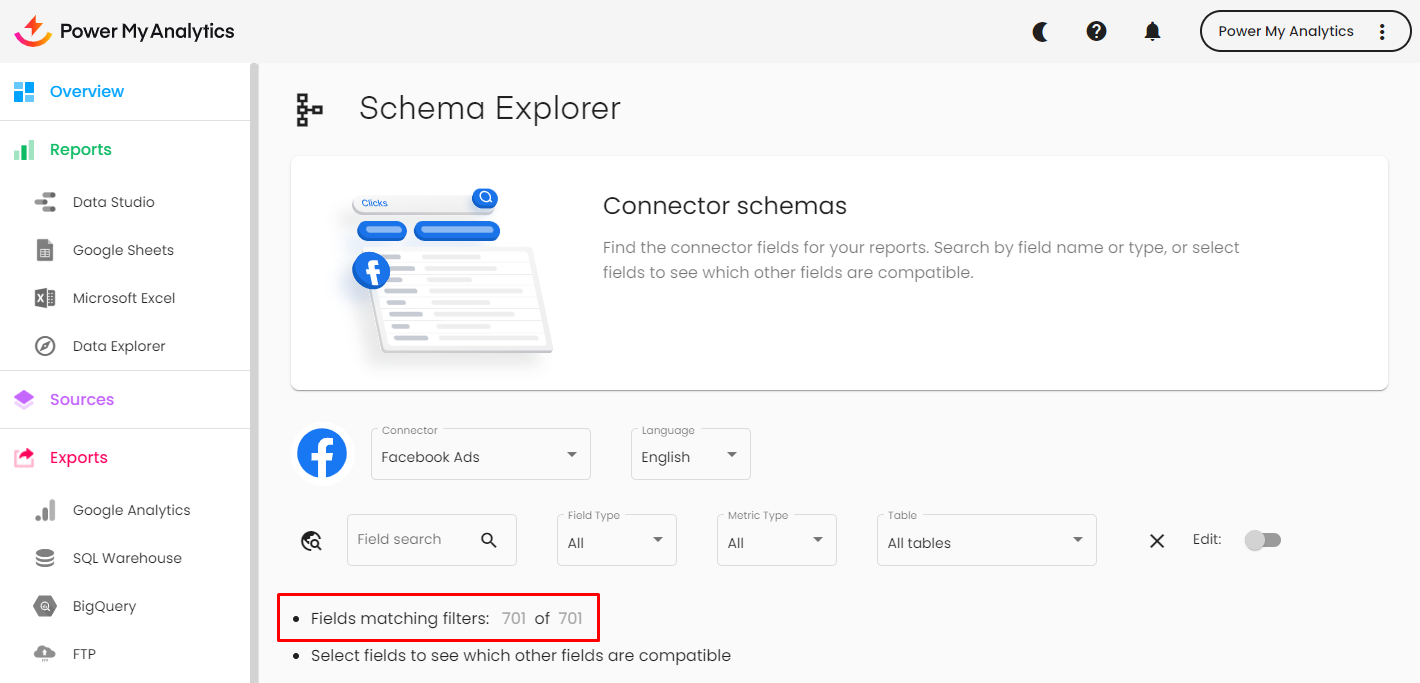Open the account three-dot menu
The height and width of the screenshot is (683, 1420).
click(1382, 32)
